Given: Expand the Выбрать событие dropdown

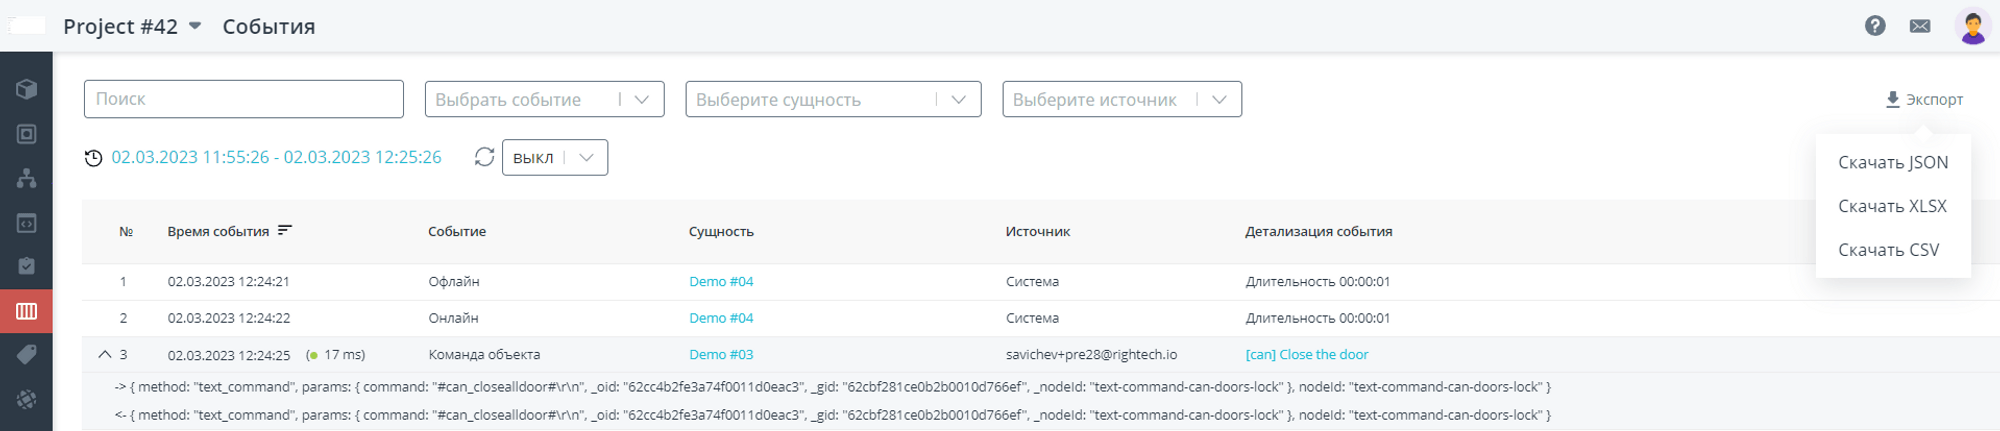Looking at the screenshot, I should [544, 99].
